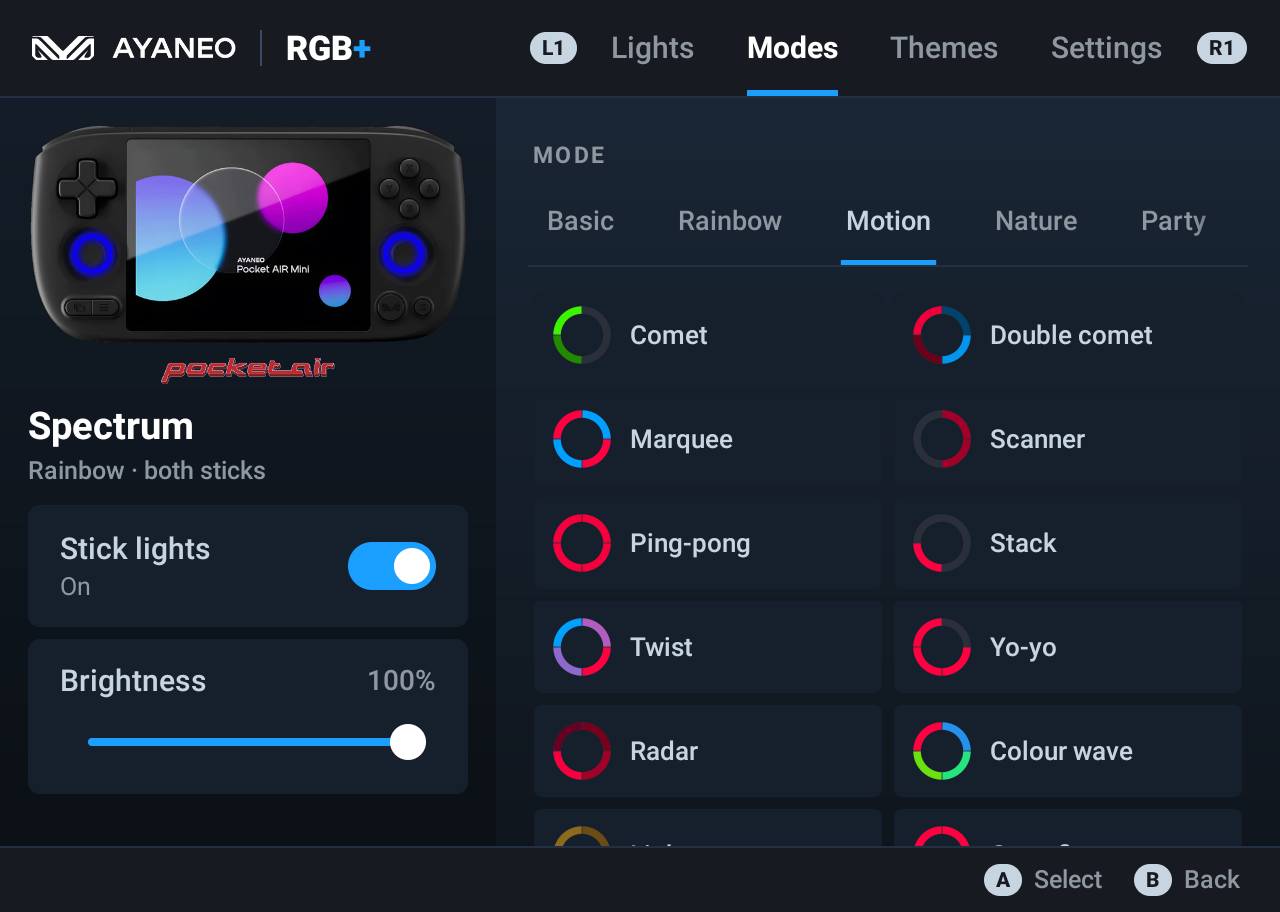Click the Back label in footer
The height and width of the screenshot is (912, 1280).
click(1212, 880)
